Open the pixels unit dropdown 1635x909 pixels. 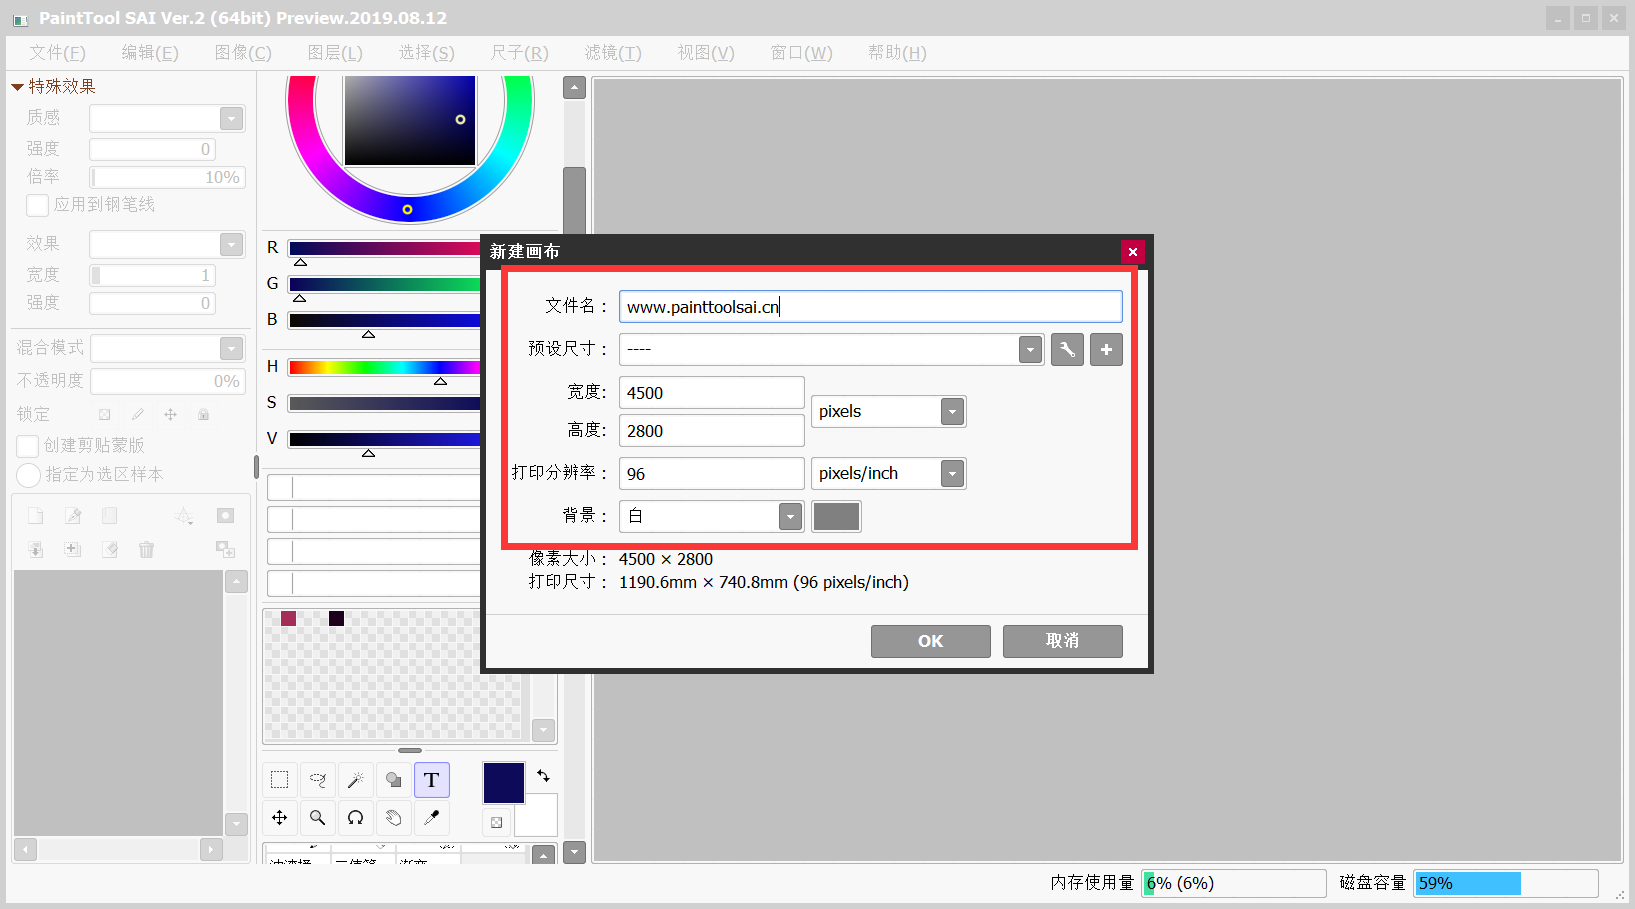click(953, 412)
